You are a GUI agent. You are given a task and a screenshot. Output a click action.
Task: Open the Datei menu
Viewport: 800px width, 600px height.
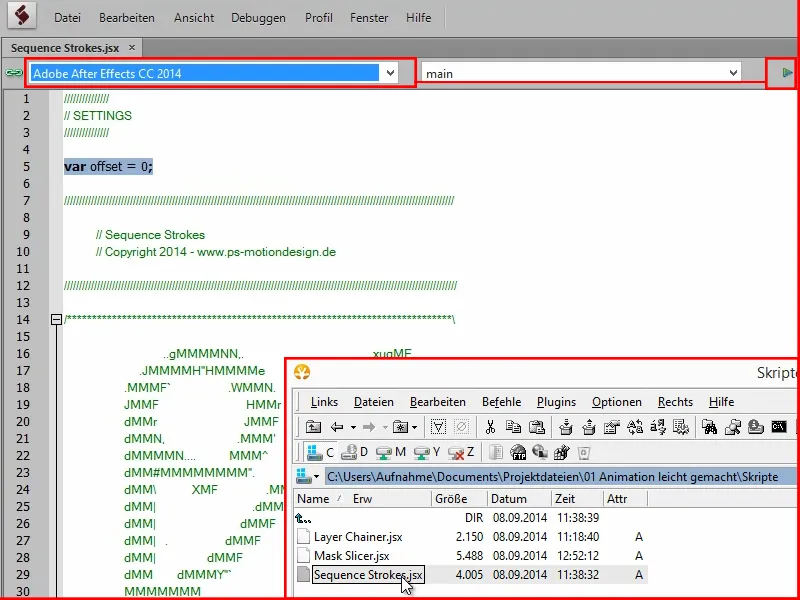[x=67, y=18]
